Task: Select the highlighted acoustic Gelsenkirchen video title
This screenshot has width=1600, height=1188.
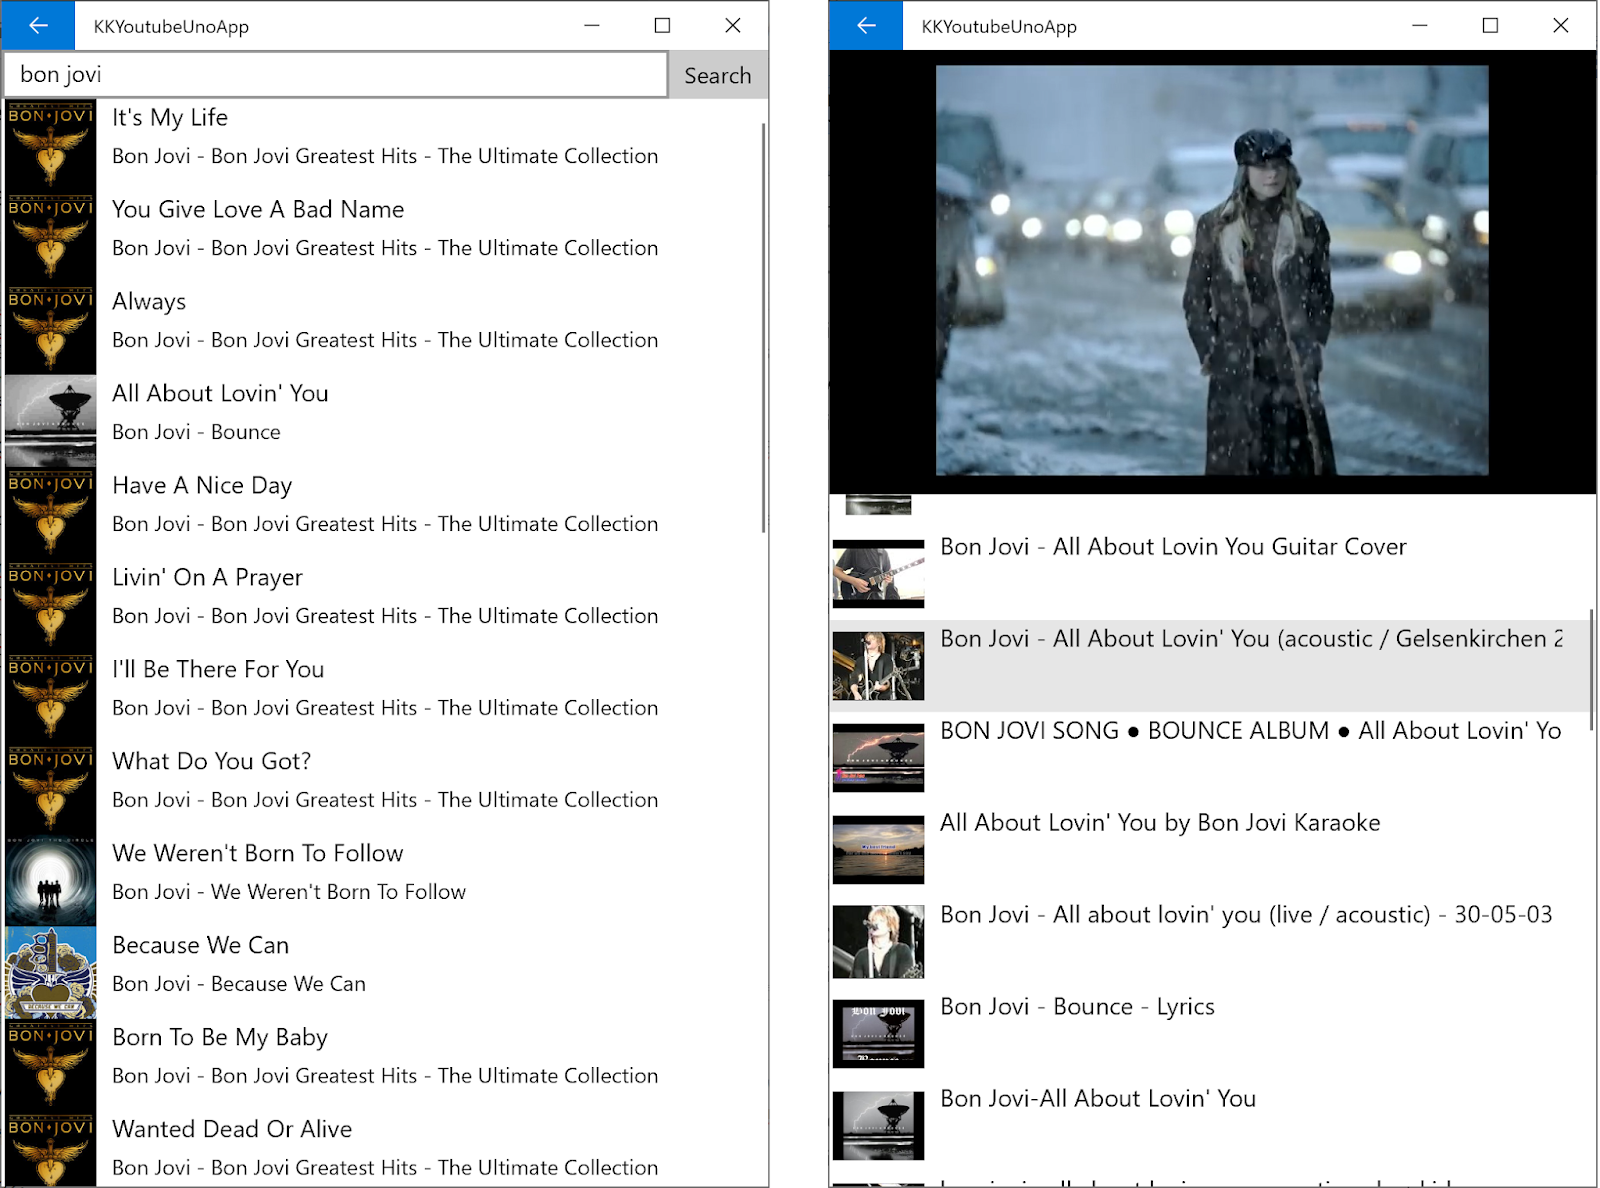Action: pos(1251,639)
